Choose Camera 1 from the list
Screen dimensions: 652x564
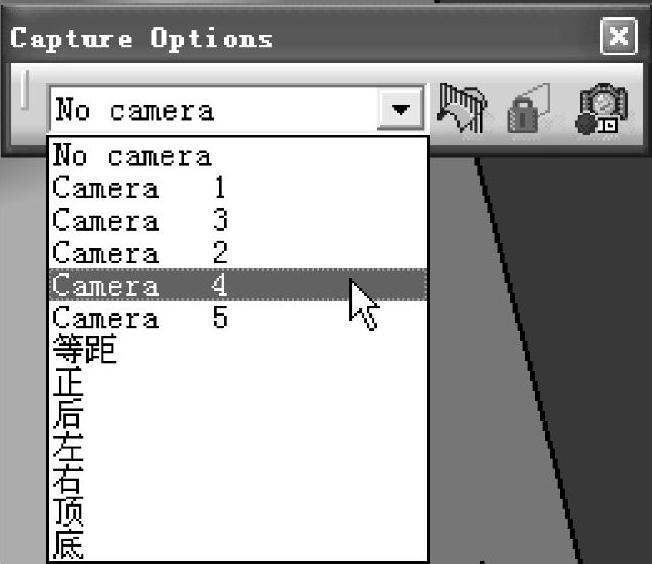pyautogui.click(x=239, y=188)
